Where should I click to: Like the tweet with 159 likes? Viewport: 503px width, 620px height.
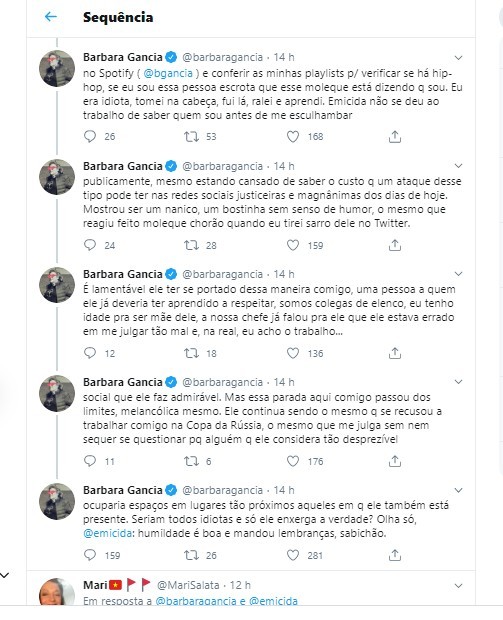point(293,245)
